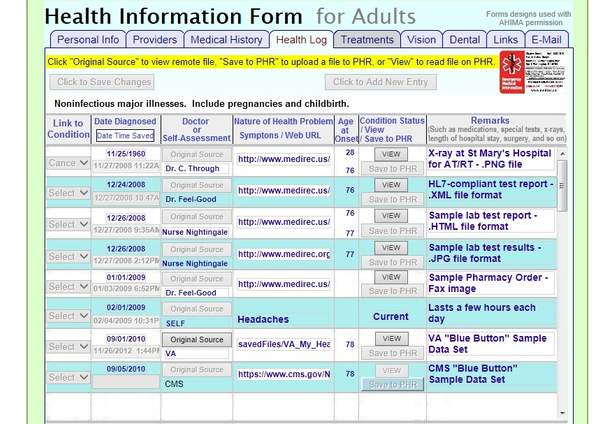This screenshot has width=615, height=424.
Task: Select the Health Log tab
Action: (301, 40)
